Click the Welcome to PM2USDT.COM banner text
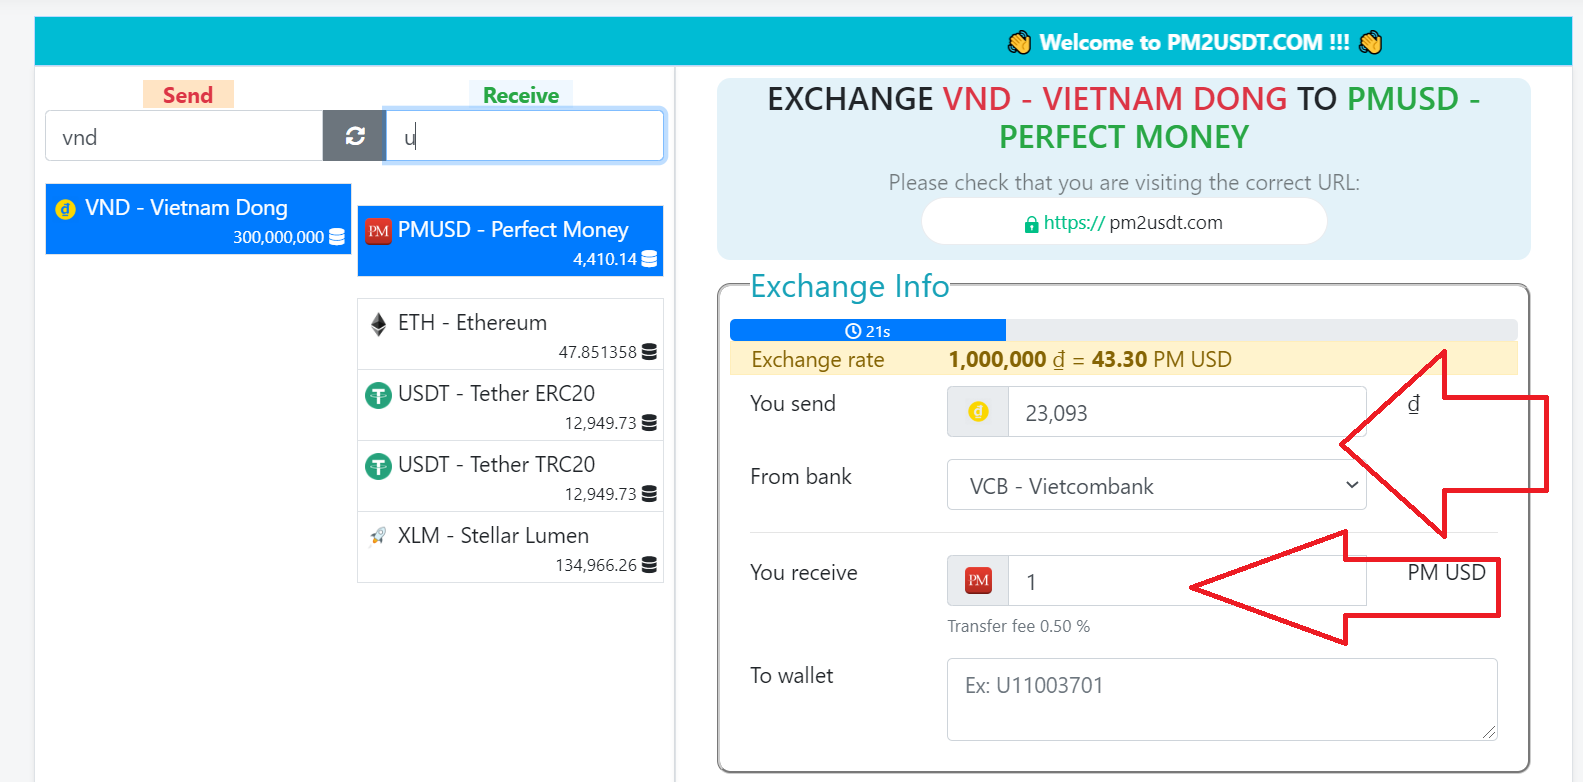Screen dimensions: 1583x782 pyautogui.click(x=1194, y=42)
